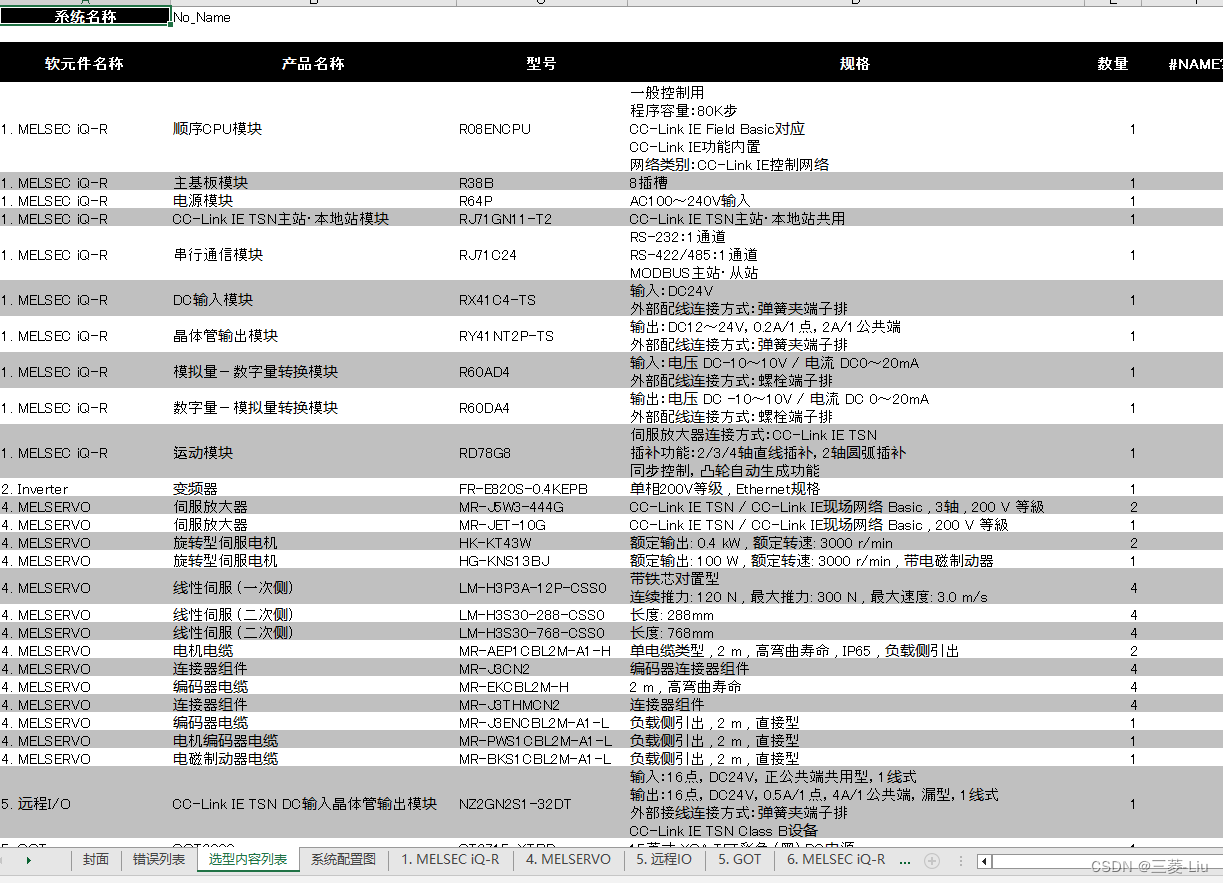Select the 产品名称 column header
This screenshot has height=883, width=1223.
tap(313, 63)
